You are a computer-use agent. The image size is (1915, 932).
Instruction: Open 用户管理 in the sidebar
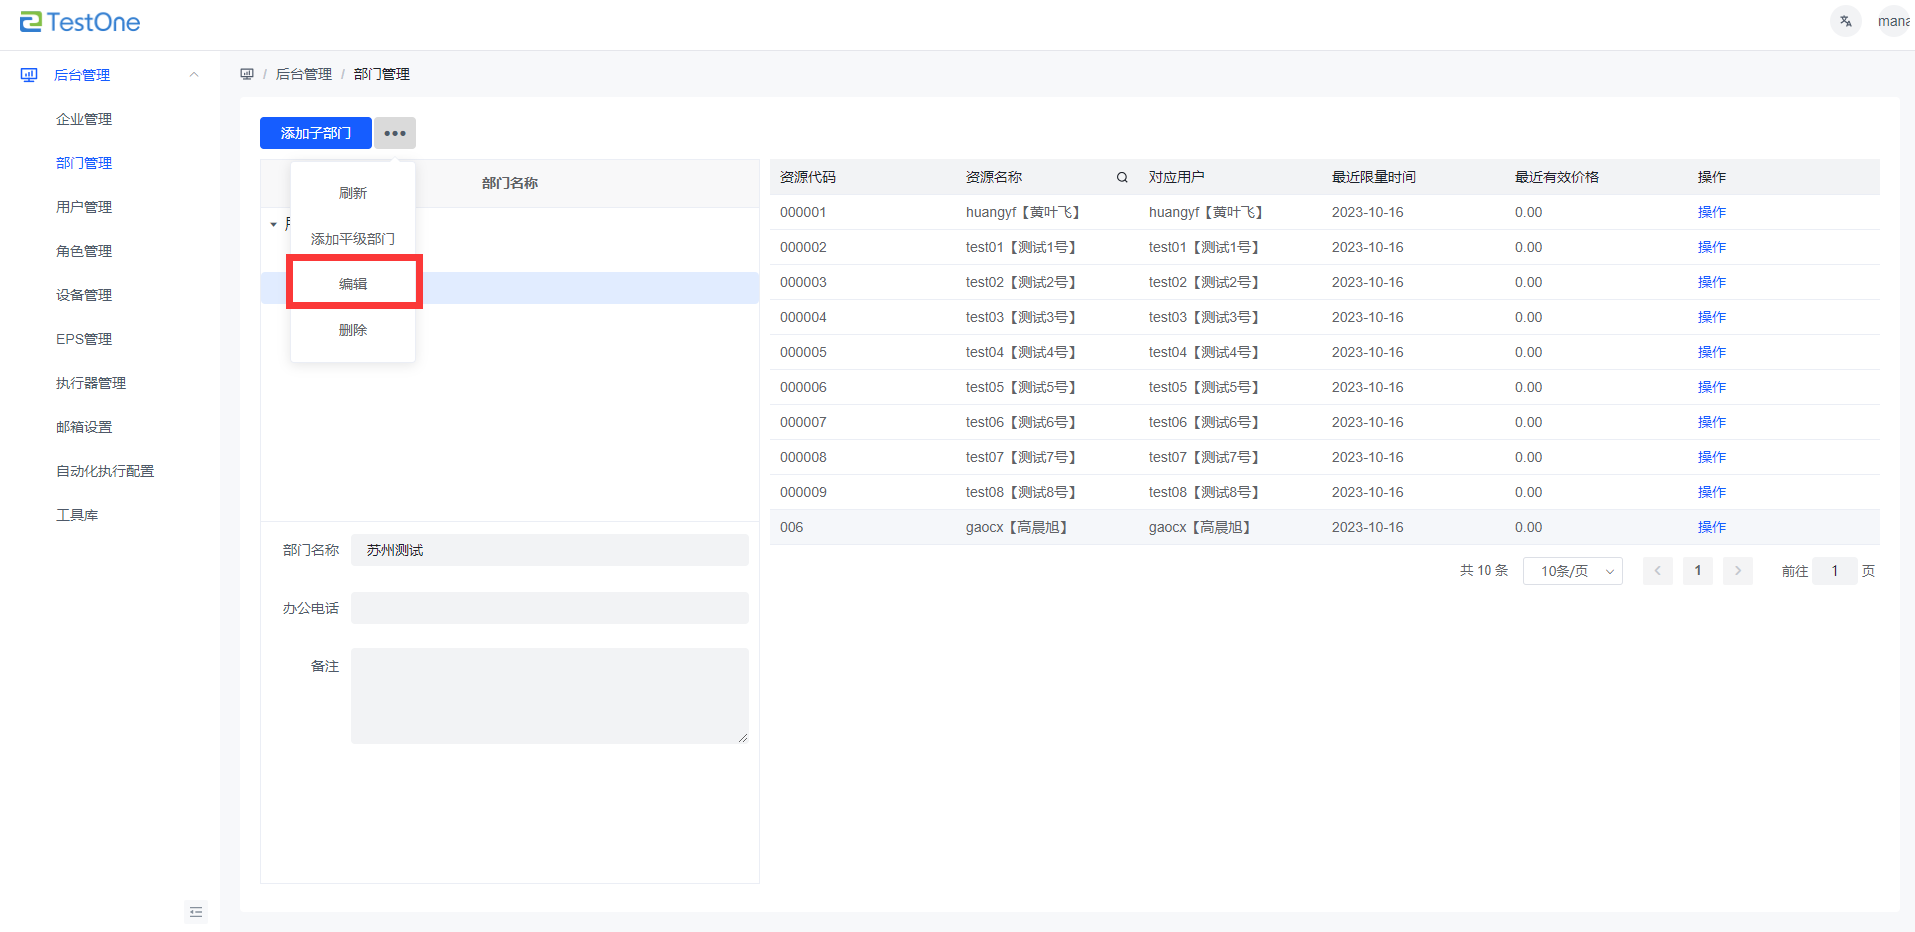tap(84, 207)
